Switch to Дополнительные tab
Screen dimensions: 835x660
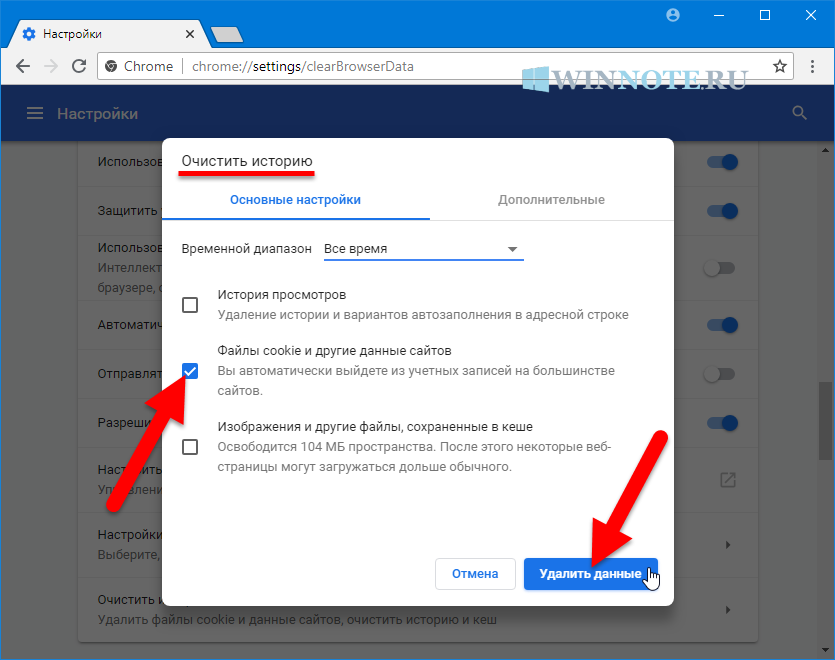[551, 200]
